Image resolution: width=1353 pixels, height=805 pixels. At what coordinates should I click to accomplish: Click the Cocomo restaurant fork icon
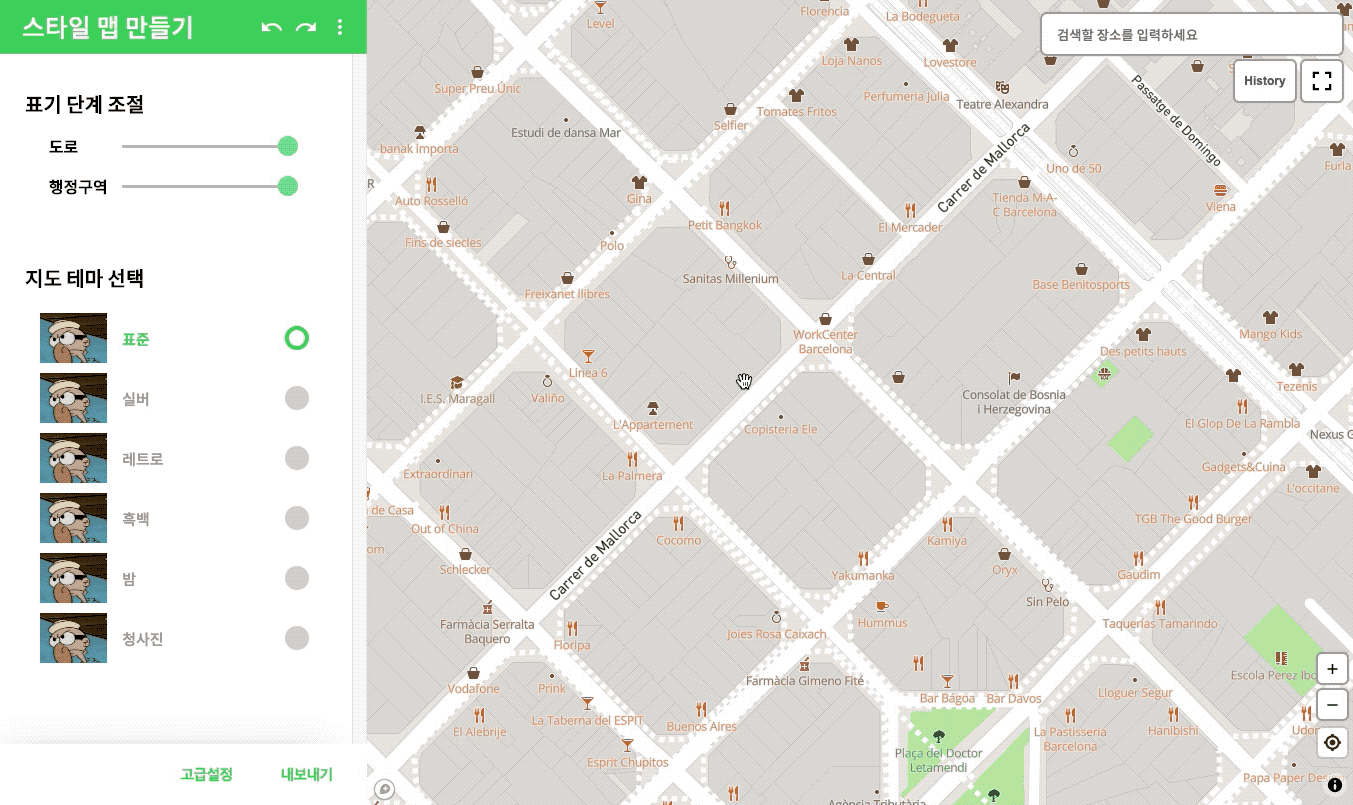[679, 523]
